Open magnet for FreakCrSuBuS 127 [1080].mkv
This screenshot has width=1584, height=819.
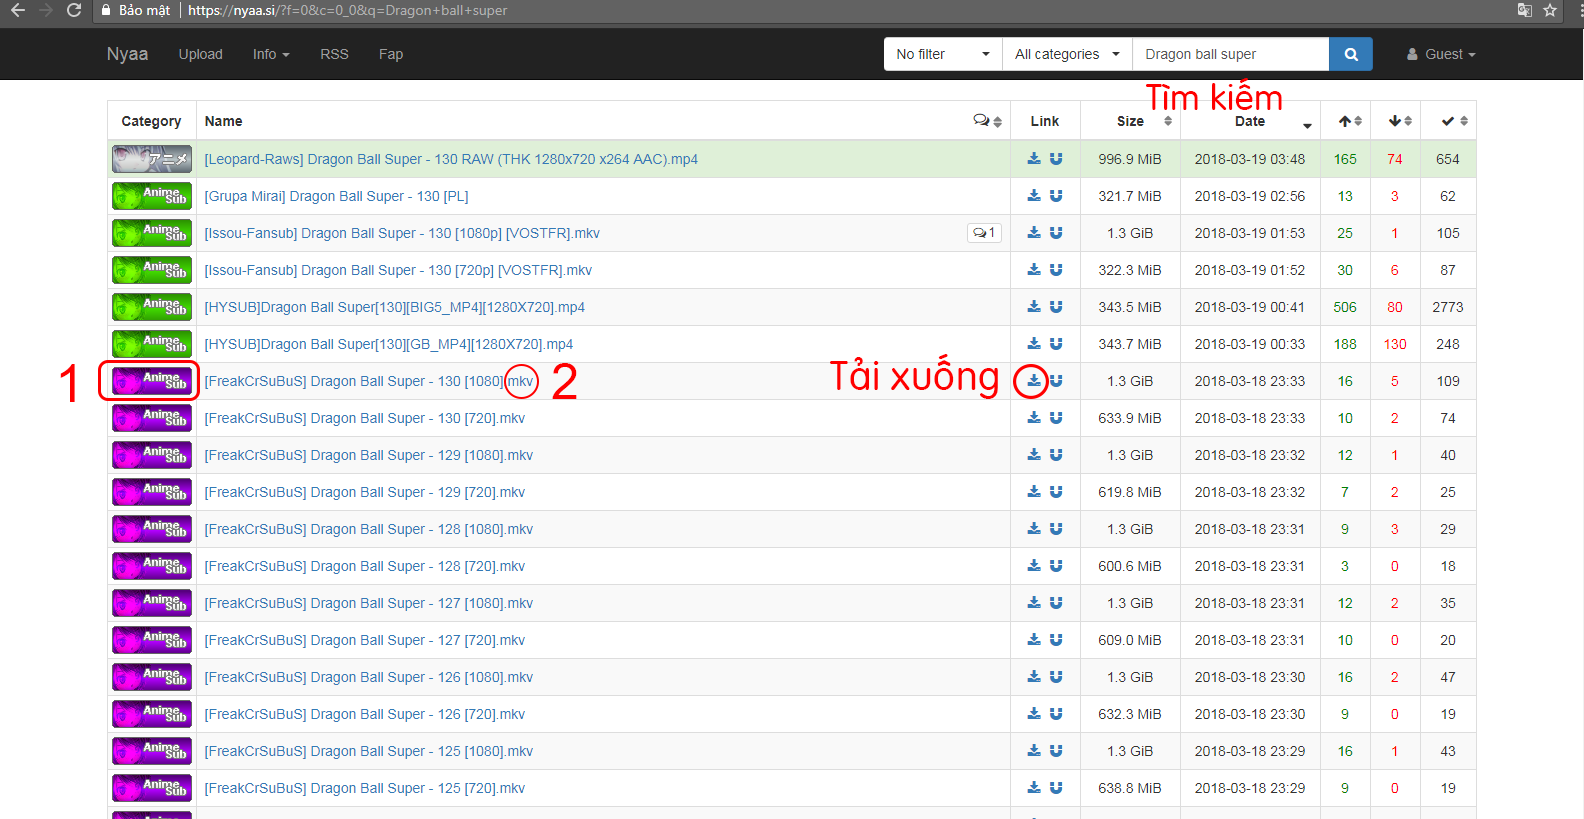click(1056, 603)
